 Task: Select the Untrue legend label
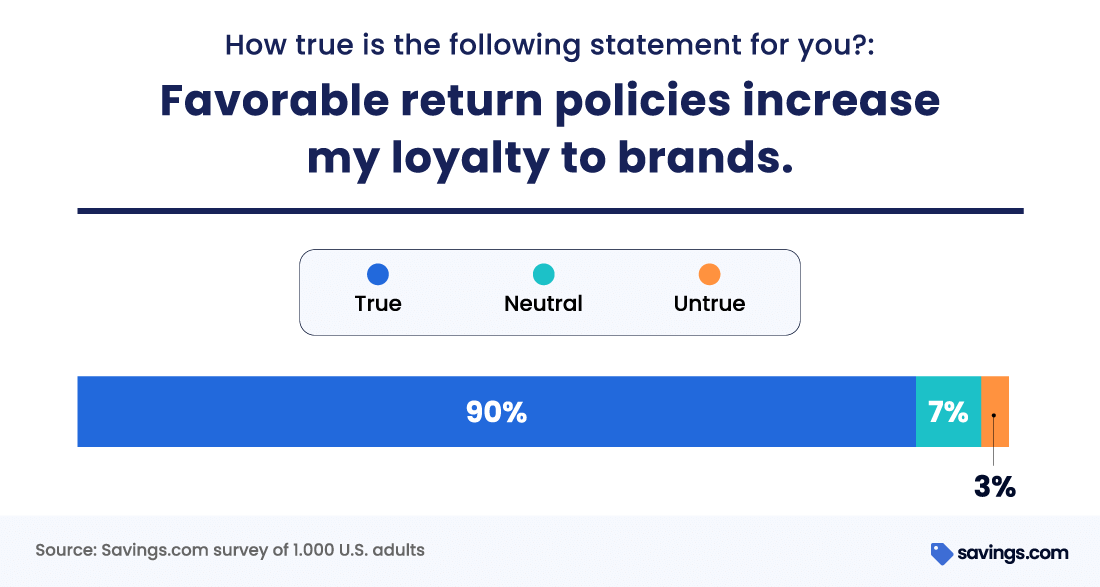pyautogui.click(x=709, y=304)
